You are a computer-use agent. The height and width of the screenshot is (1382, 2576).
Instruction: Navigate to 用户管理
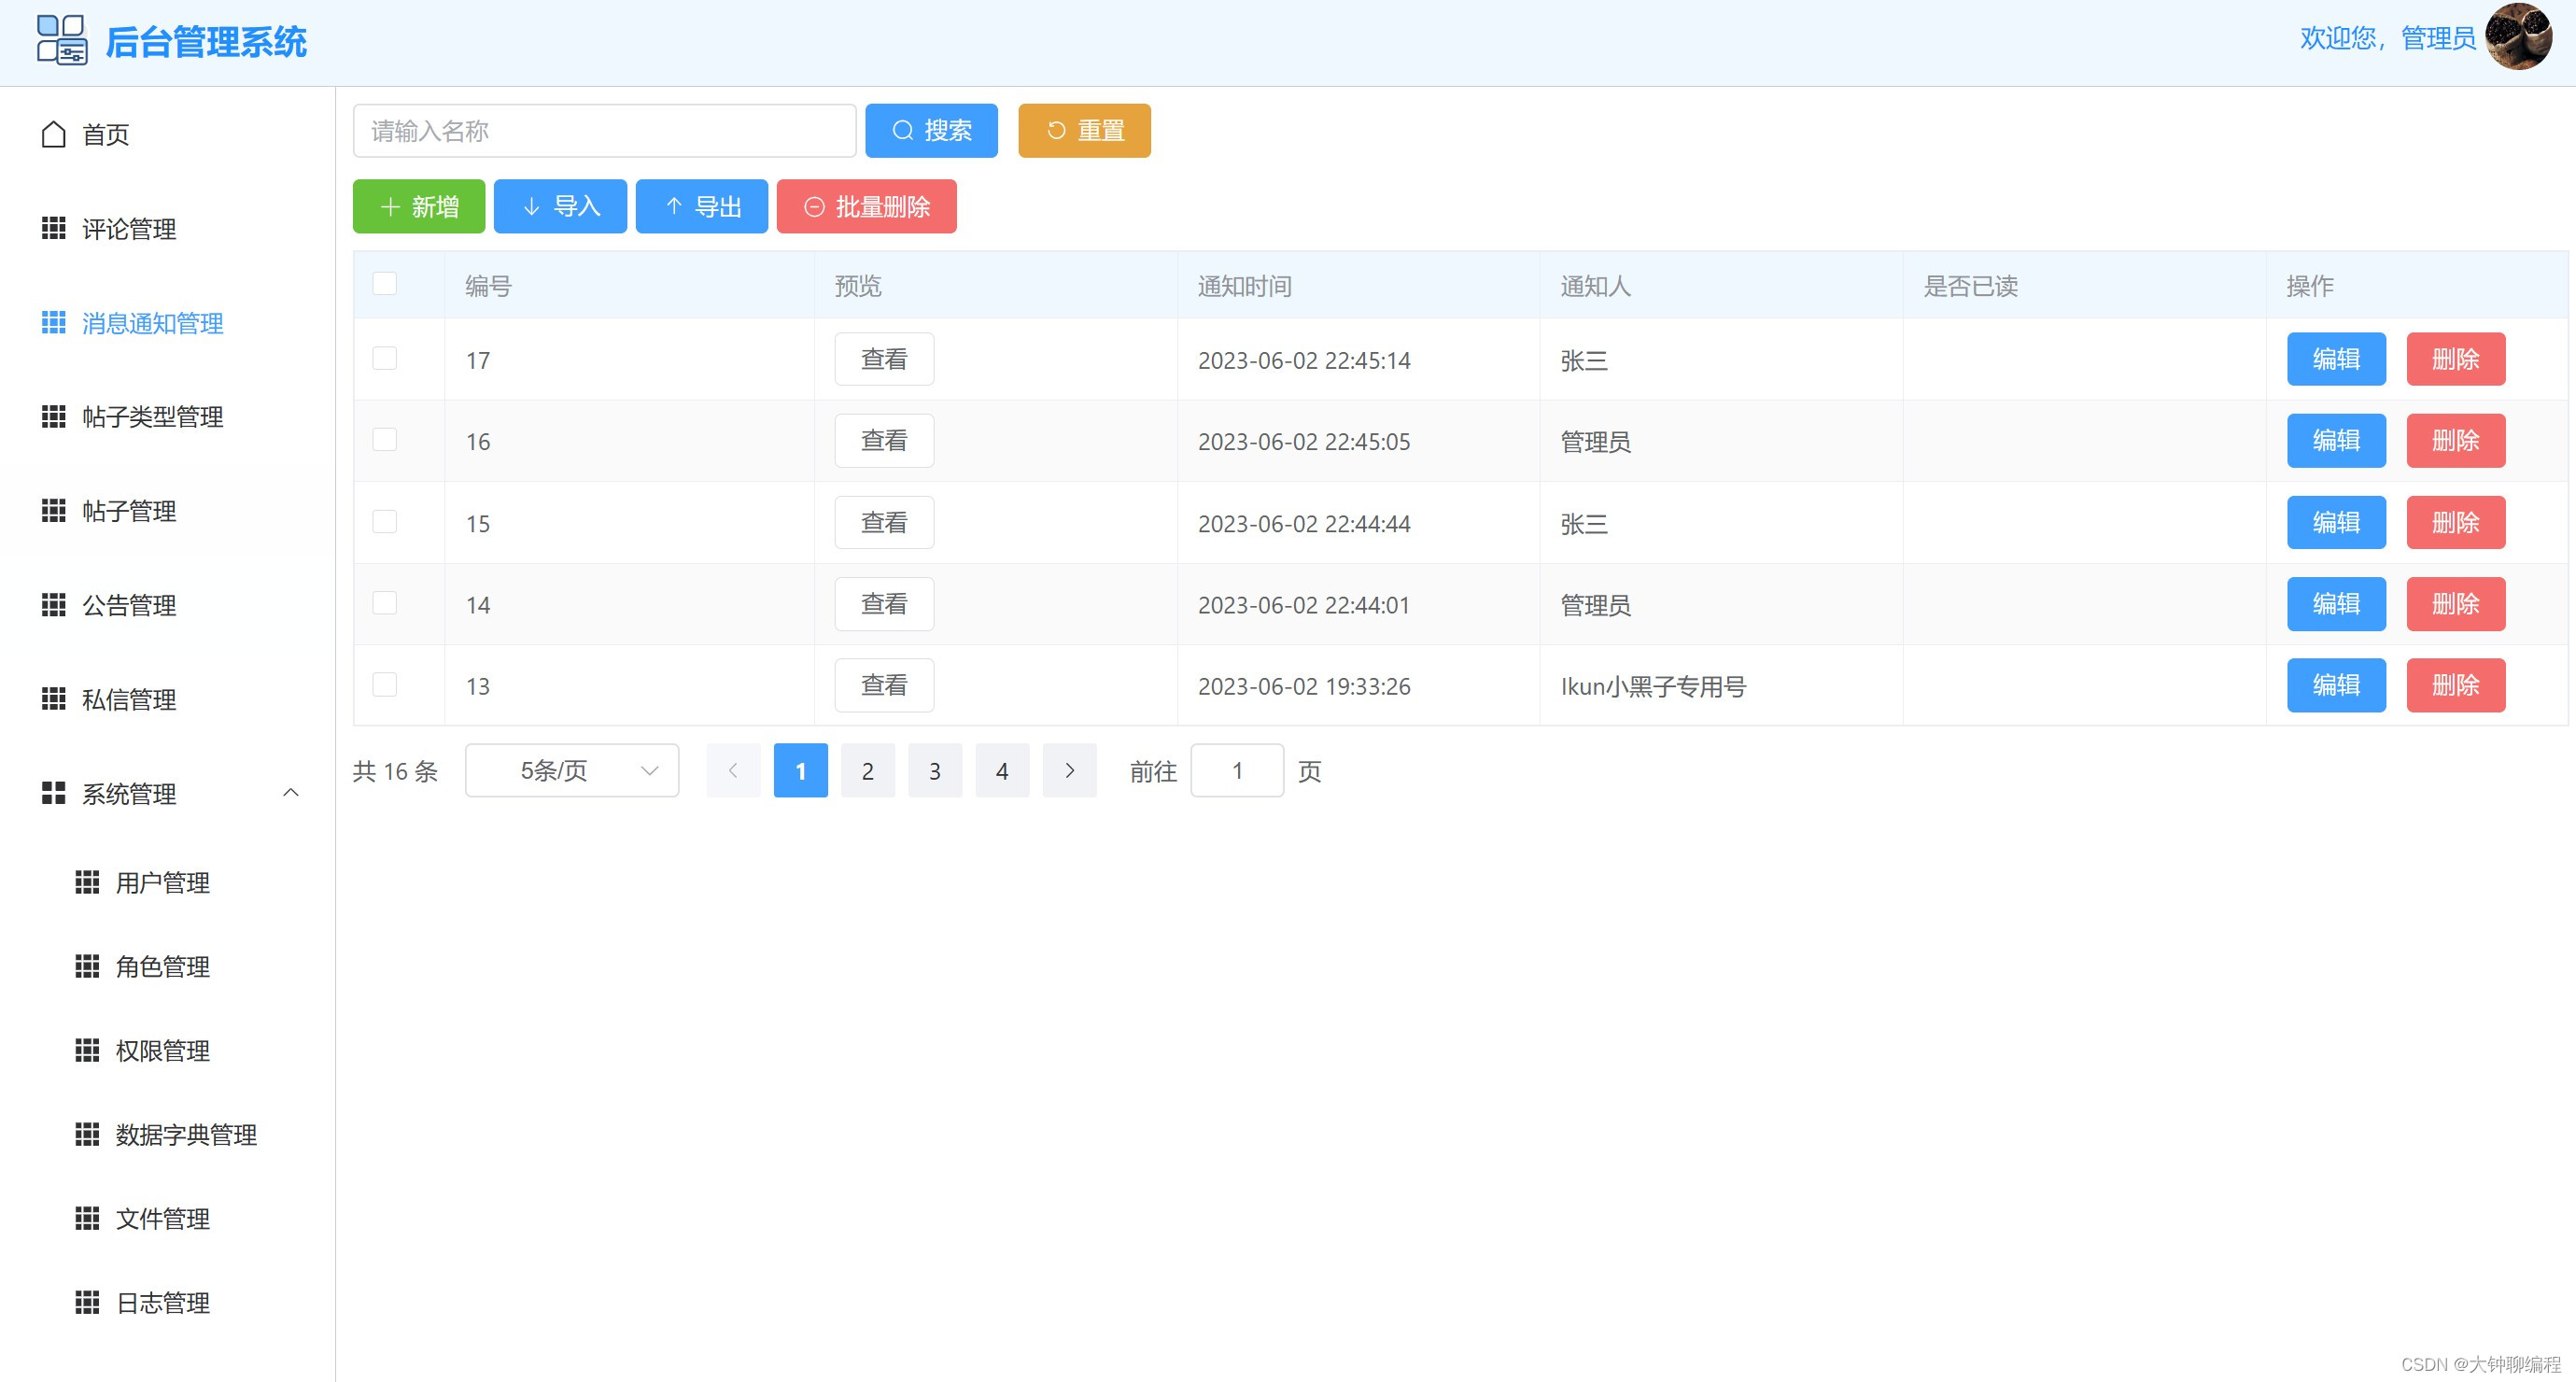pyautogui.click(x=167, y=882)
